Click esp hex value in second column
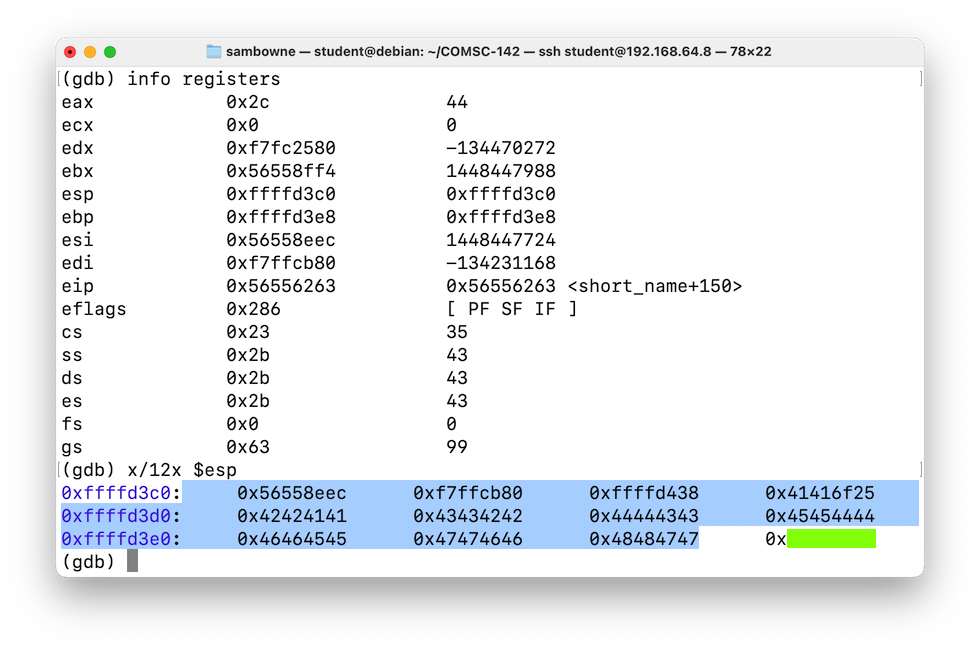The image size is (980, 651). coord(281,194)
